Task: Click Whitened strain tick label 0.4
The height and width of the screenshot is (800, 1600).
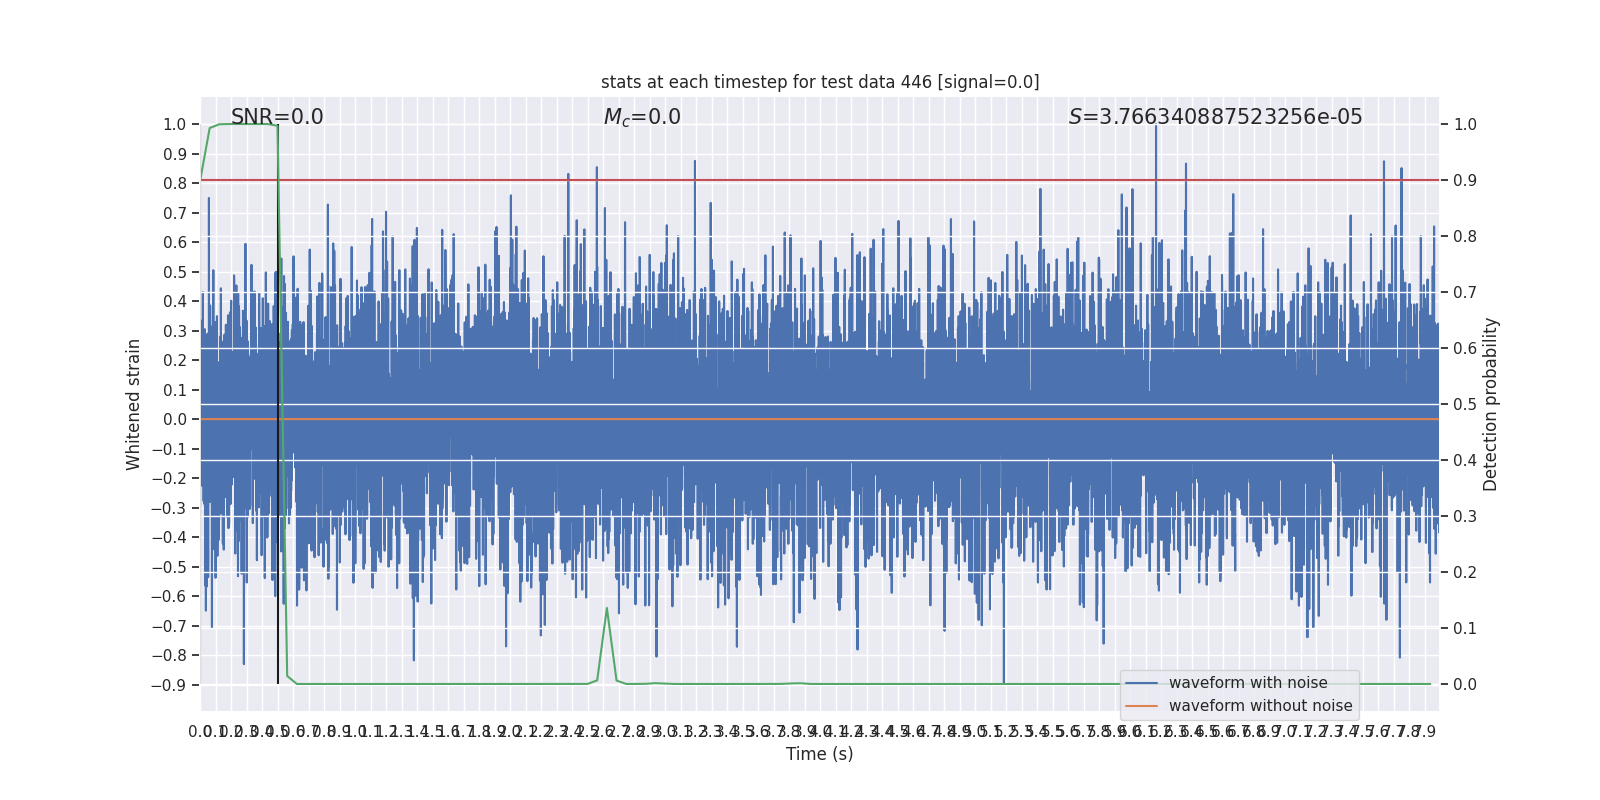Action: click(175, 302)
